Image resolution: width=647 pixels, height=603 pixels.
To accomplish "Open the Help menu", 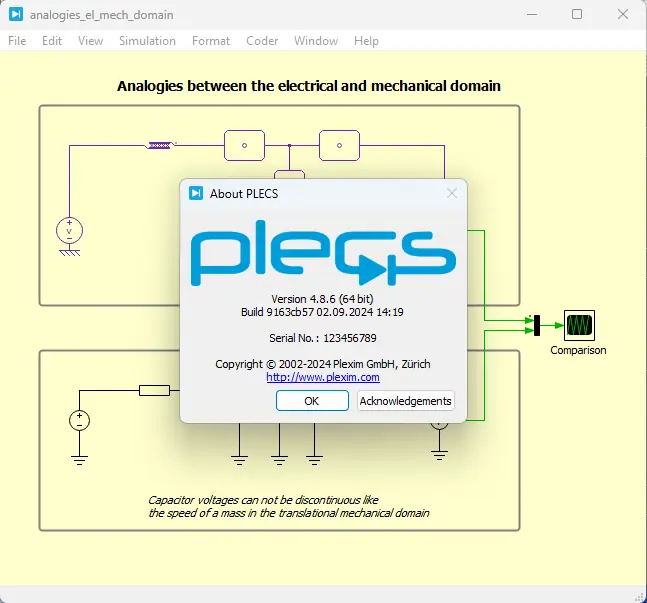I will (366, 41).
